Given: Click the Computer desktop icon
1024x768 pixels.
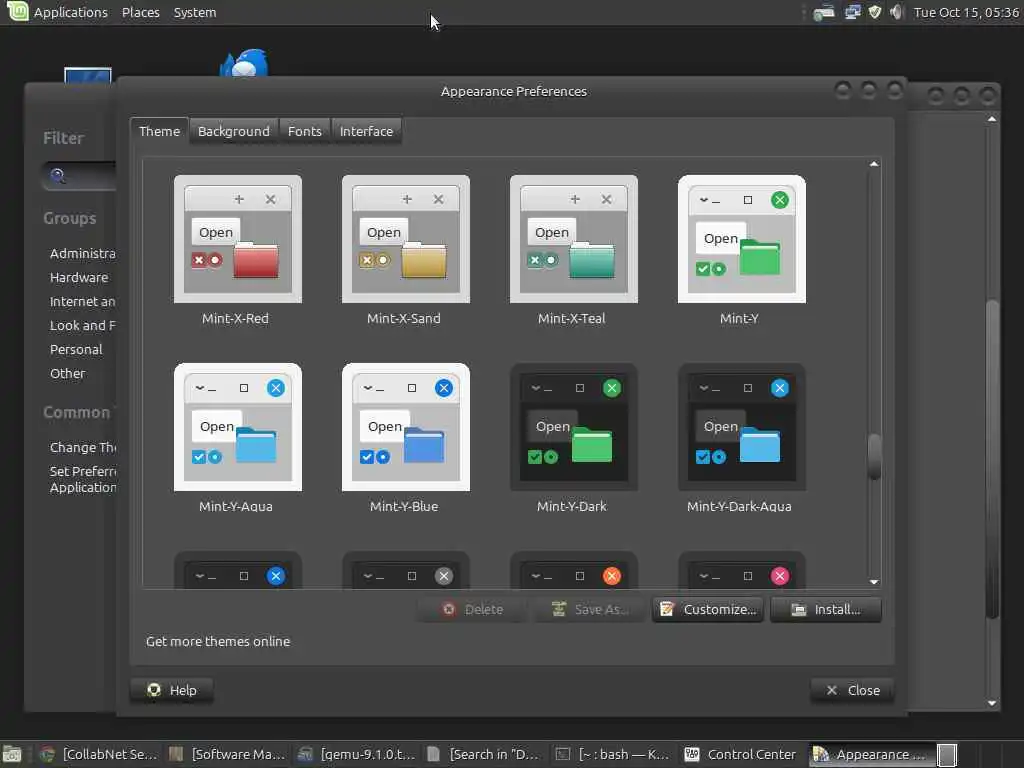Looking at the screenshot, I should (x=88, y=74).
